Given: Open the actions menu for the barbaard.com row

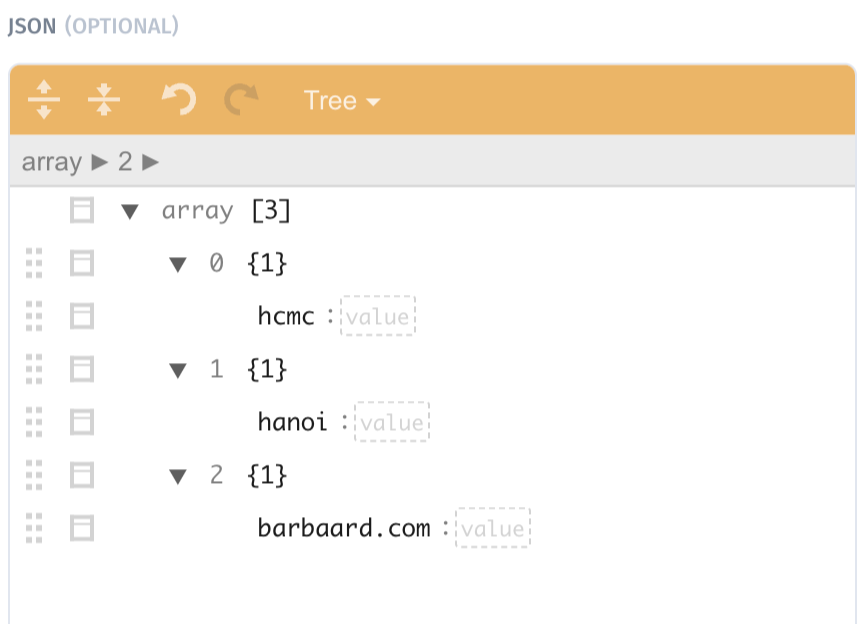Looking at the screenshot, I should tap(81, 528).
